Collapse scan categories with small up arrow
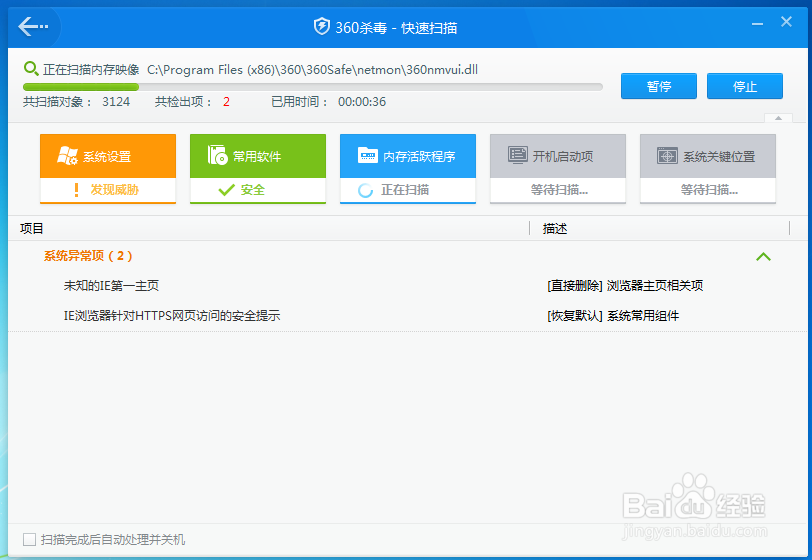 778,118
